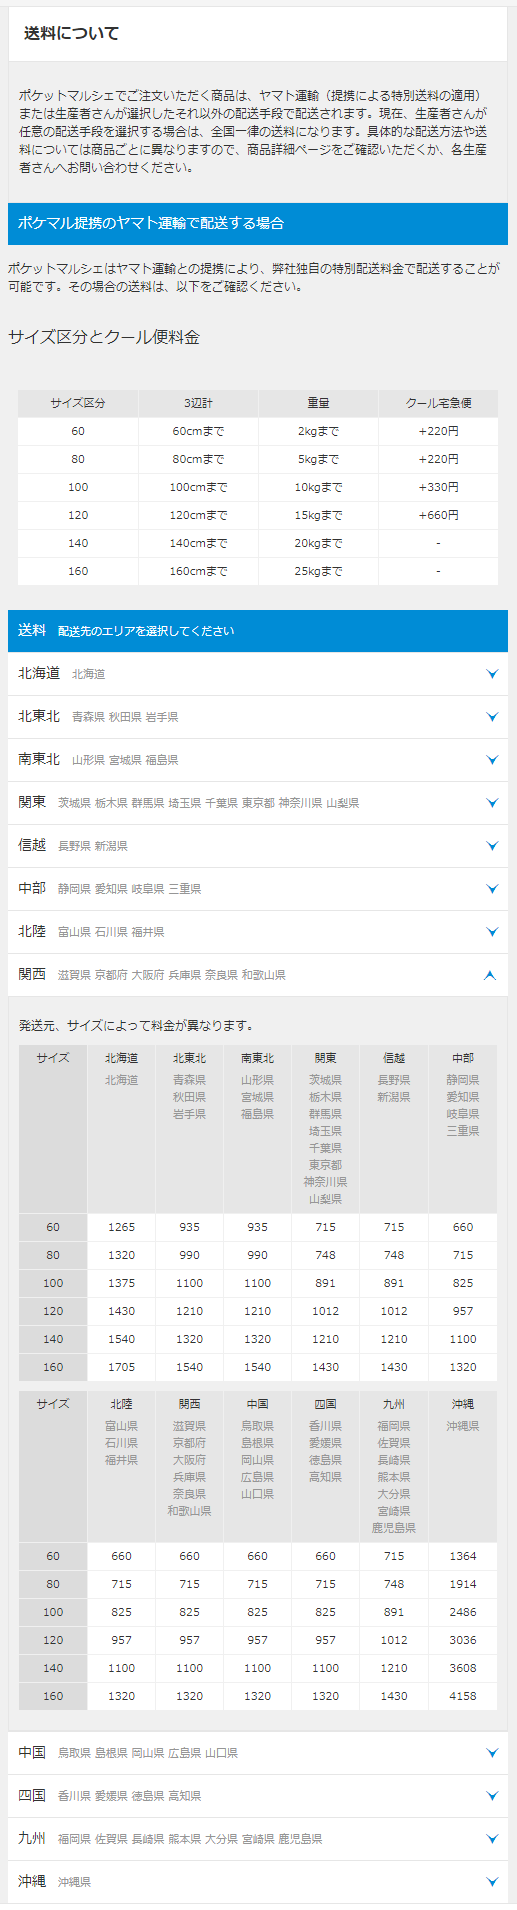Expand the 信越 area chevron
Screen dimensions: 517x1910
(x=491, y=846)
